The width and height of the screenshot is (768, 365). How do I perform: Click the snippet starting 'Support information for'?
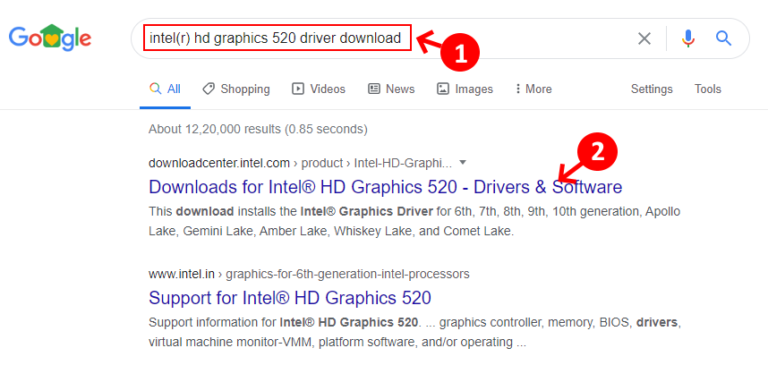[415, 333]
